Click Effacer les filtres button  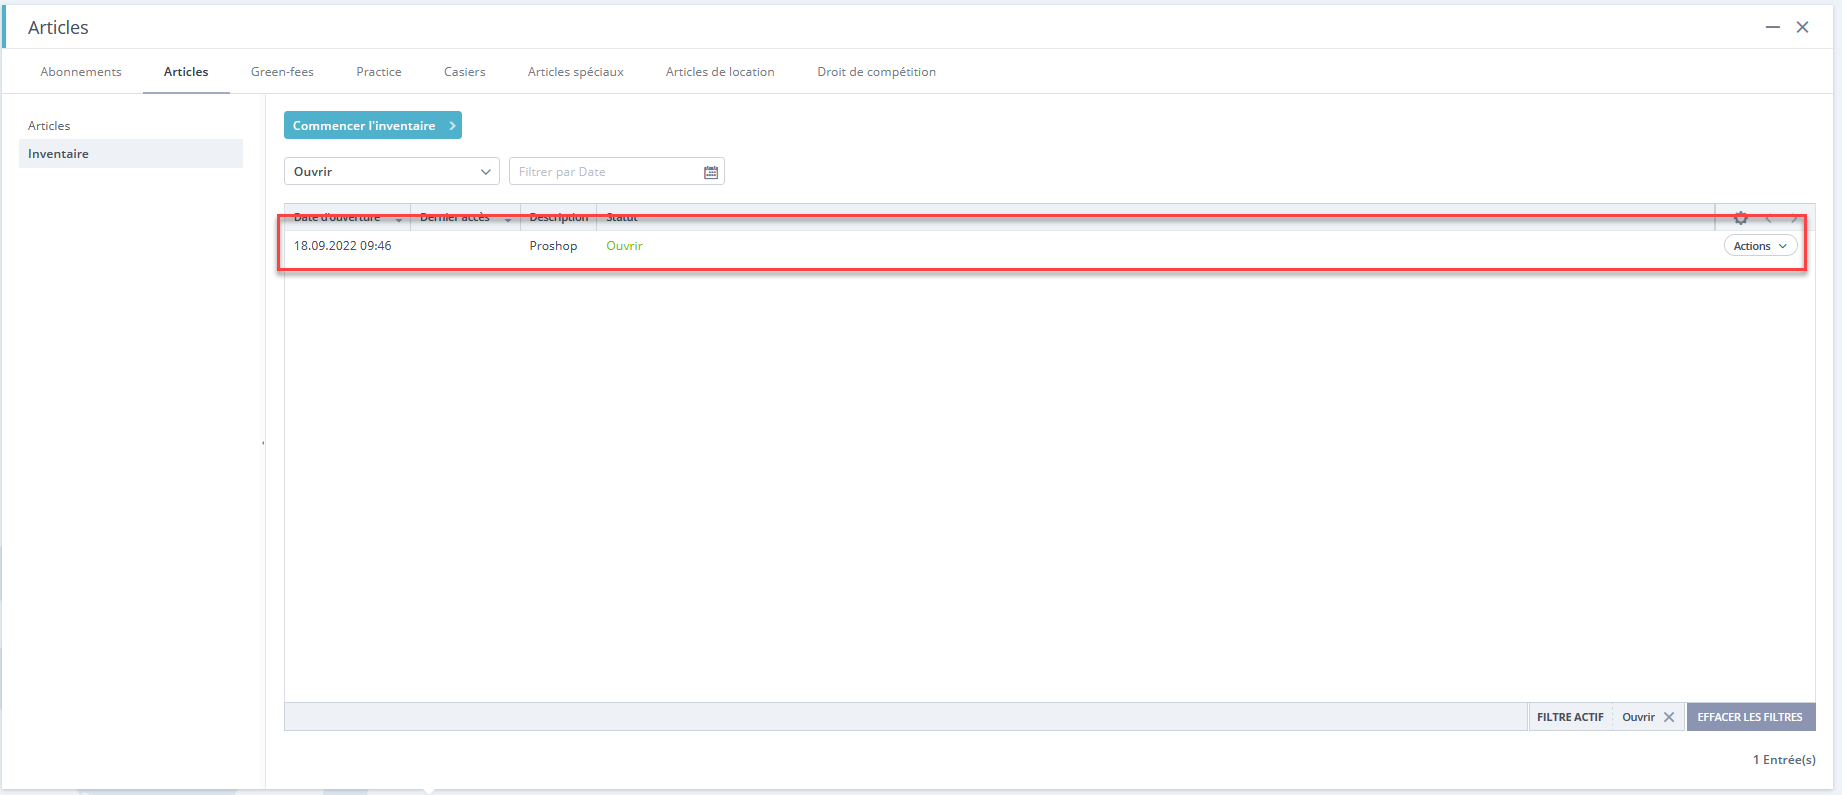[1750, 717]
